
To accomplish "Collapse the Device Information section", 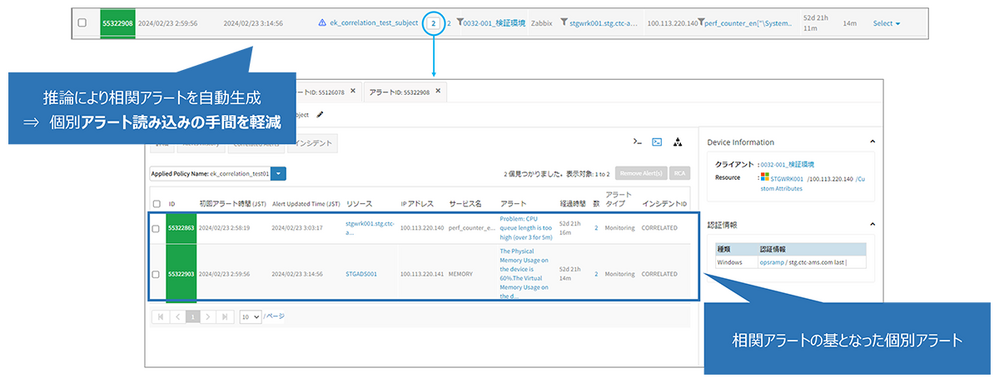I will (872, 141).
